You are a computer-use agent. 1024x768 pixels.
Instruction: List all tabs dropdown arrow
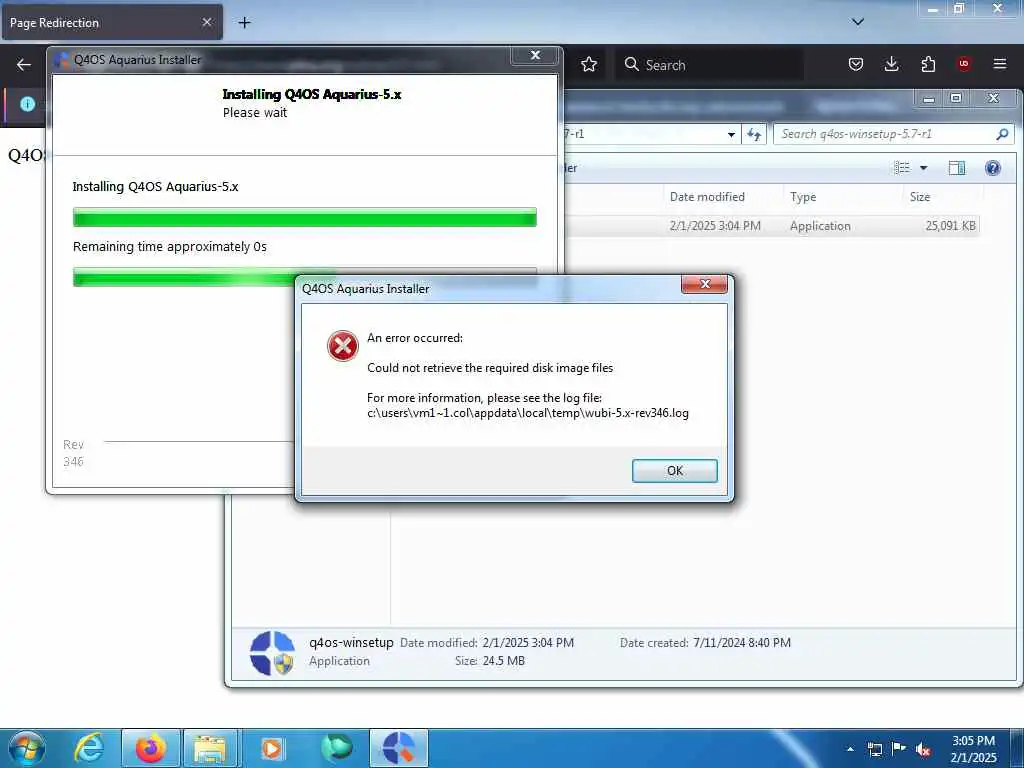point(858,22)
